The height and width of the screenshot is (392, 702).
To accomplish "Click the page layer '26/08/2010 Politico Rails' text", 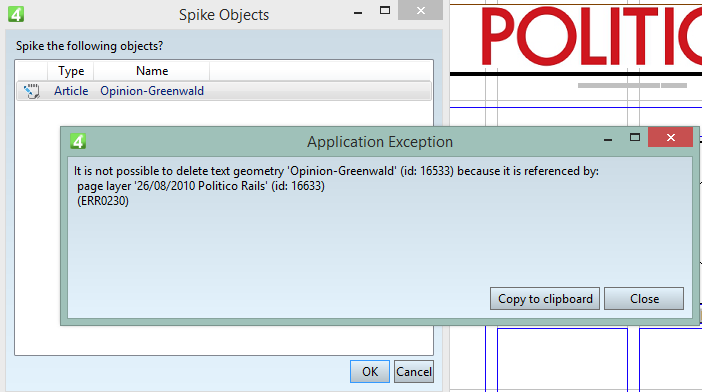I will tap(201, 186).
